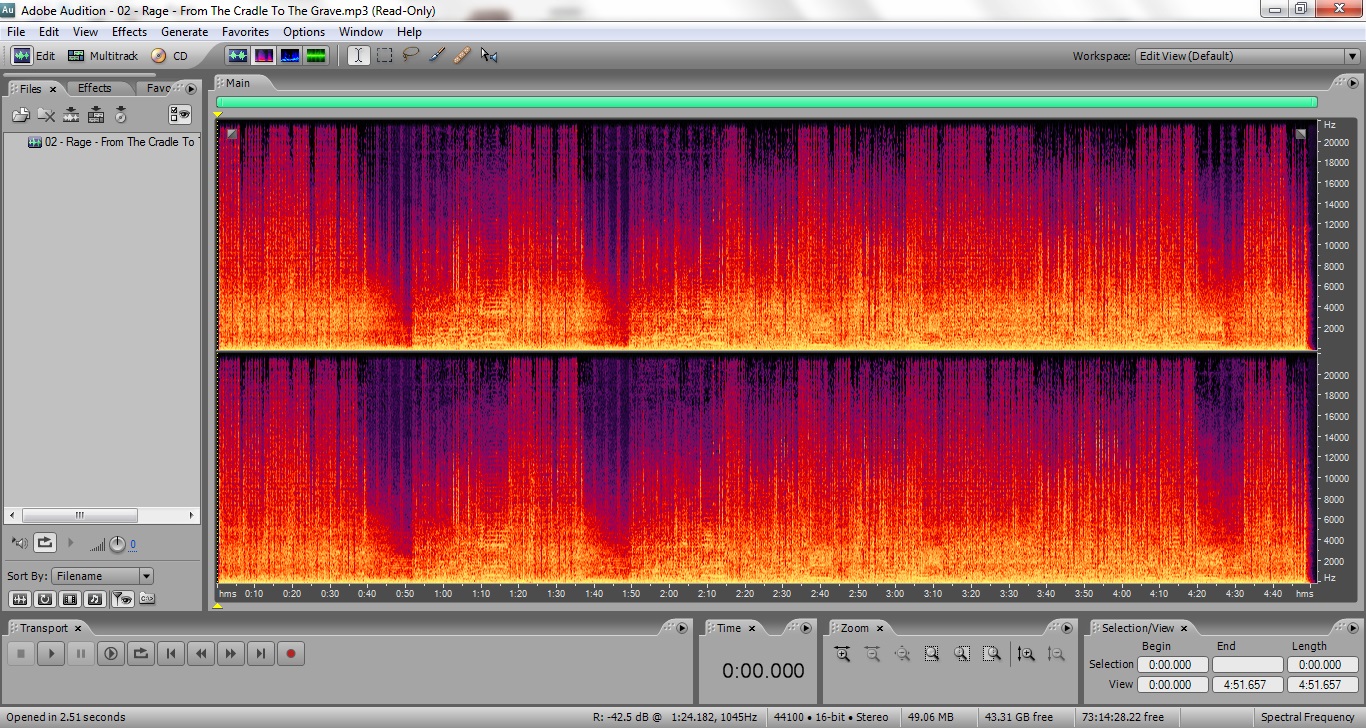Click Play button in Transport panel

pos(51,654)
